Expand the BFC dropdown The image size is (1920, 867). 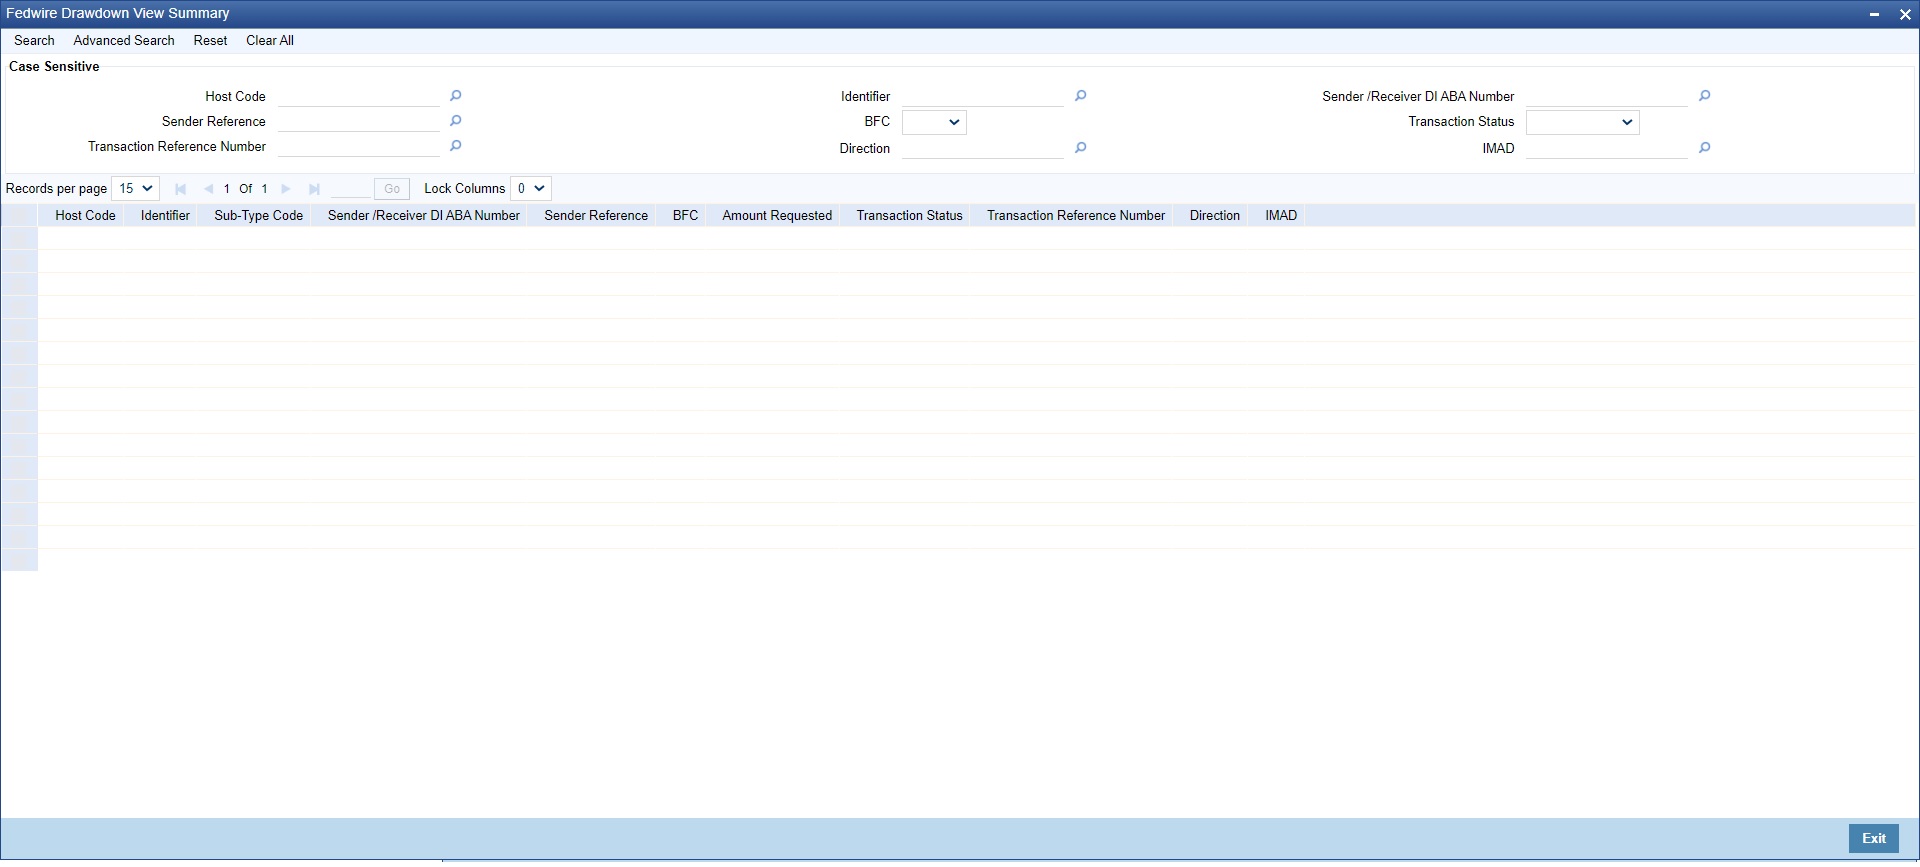(x=934, y=122)
